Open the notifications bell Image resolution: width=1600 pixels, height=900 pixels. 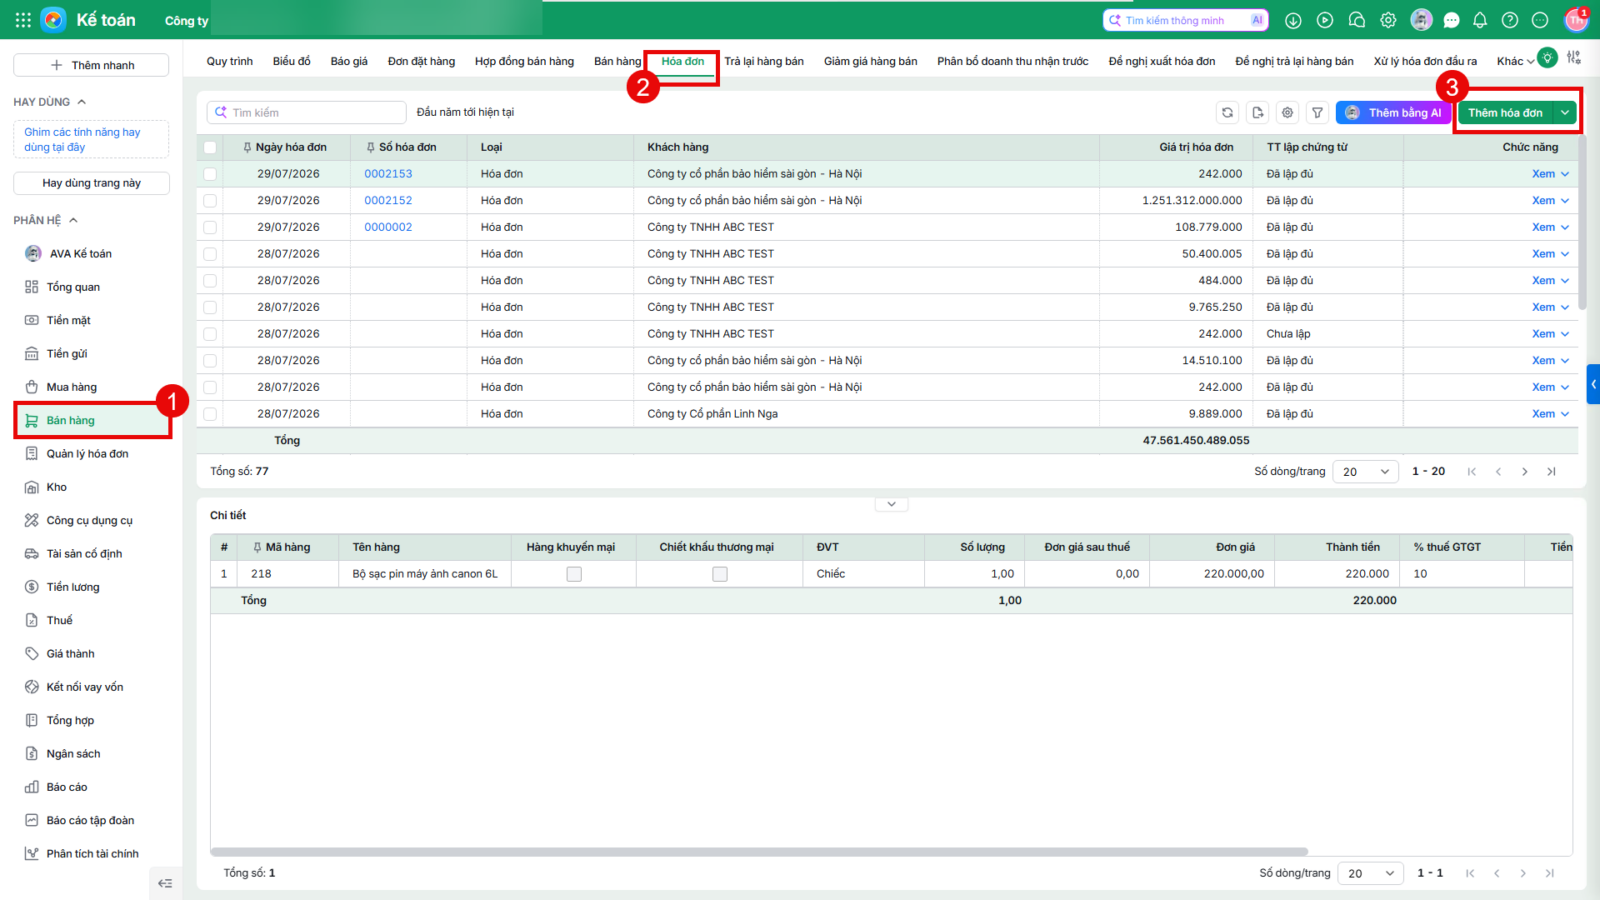[1480, 20]
